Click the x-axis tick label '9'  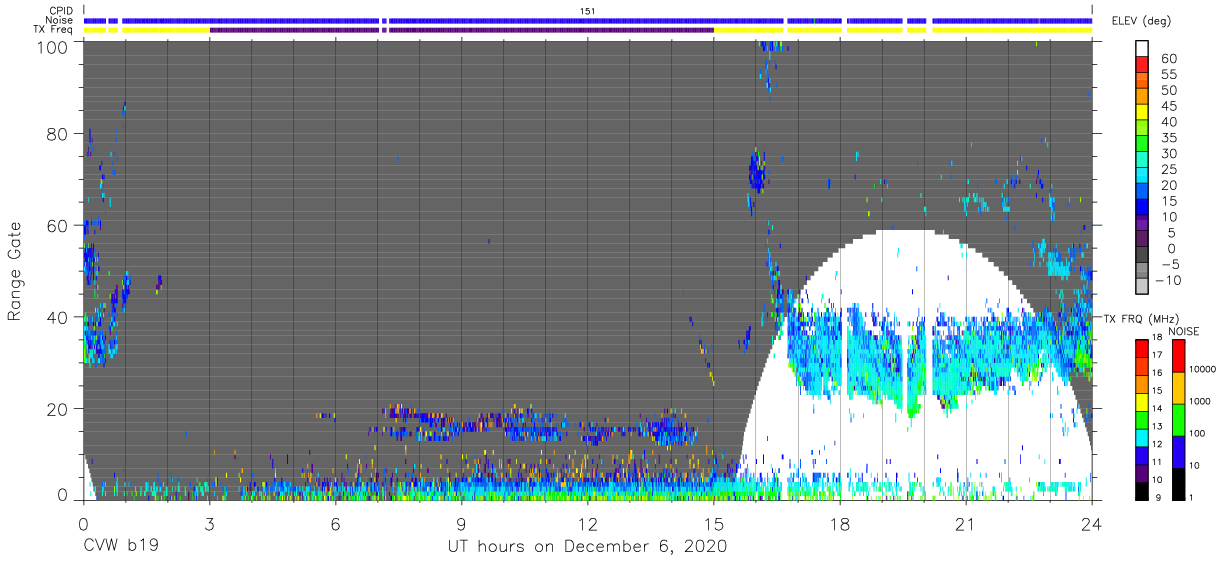pos(461,524)
